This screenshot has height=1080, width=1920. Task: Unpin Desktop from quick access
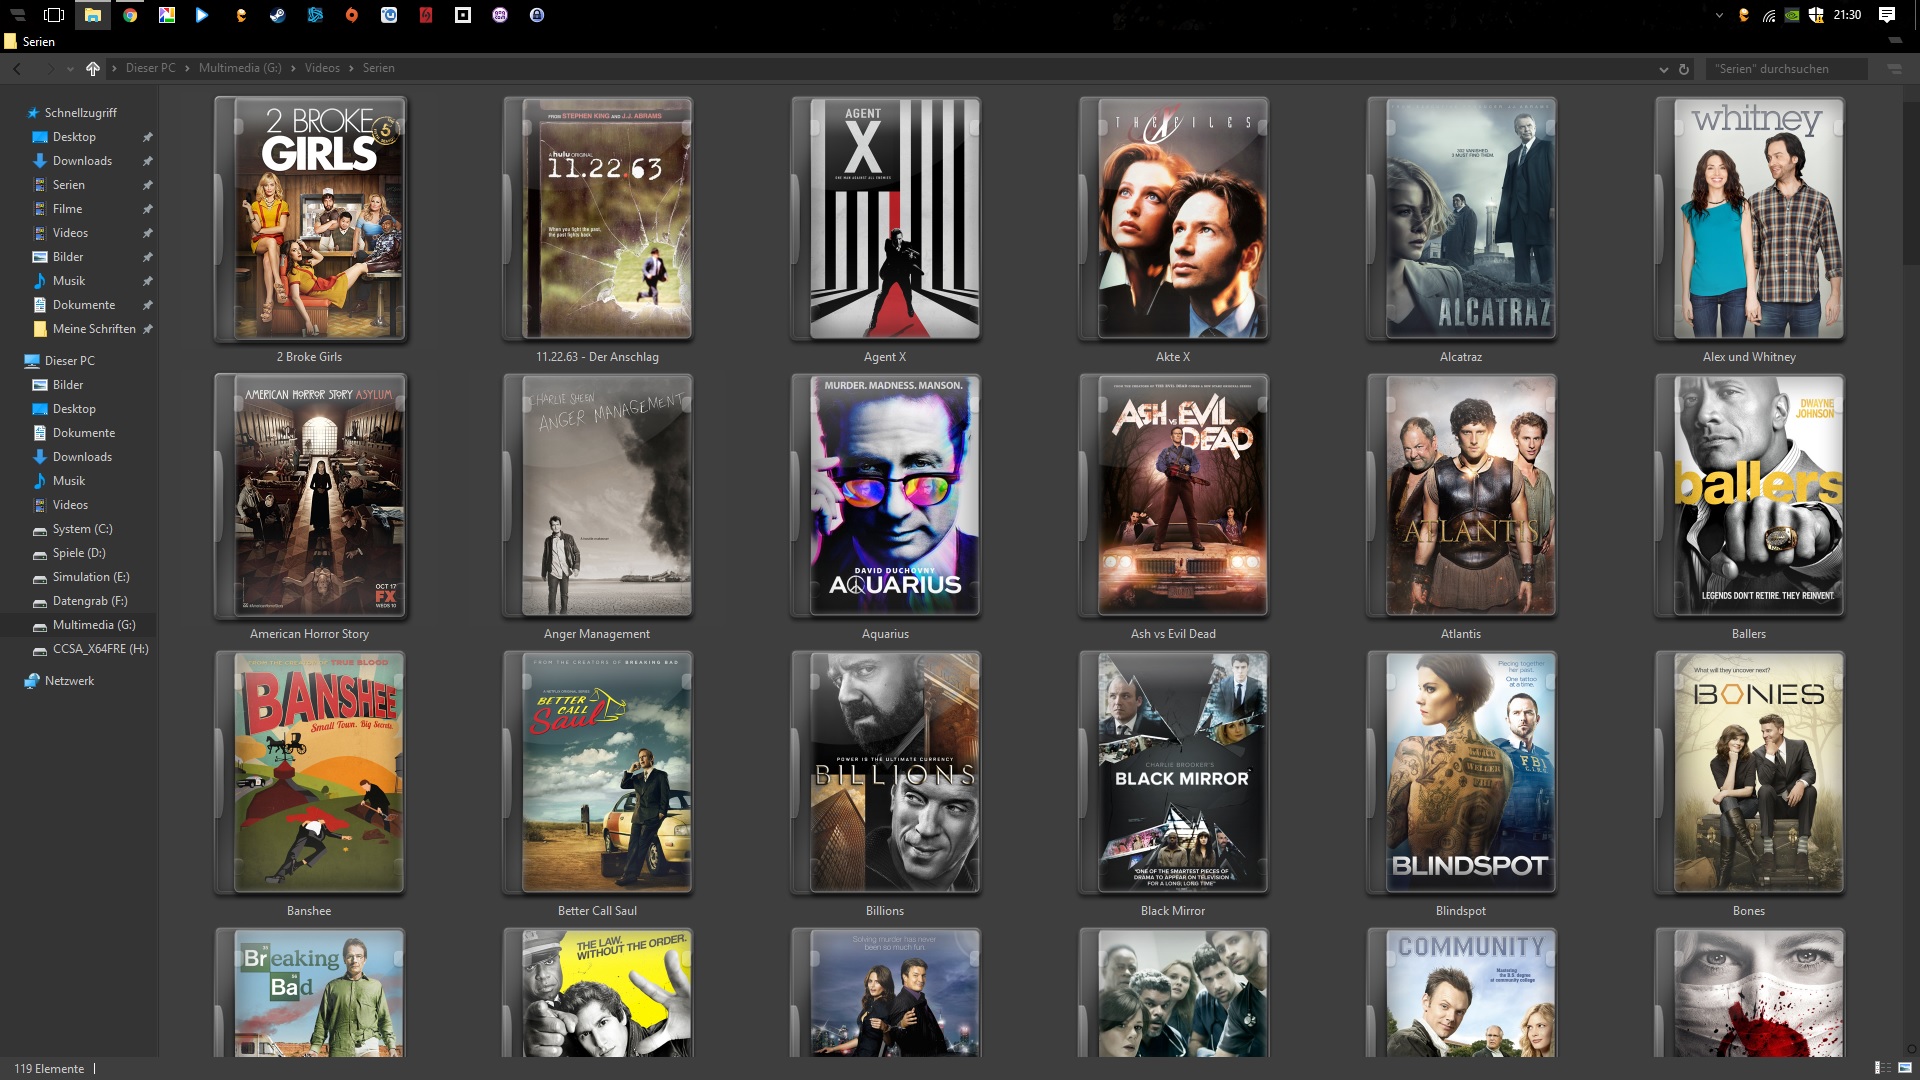pos(148,137)
